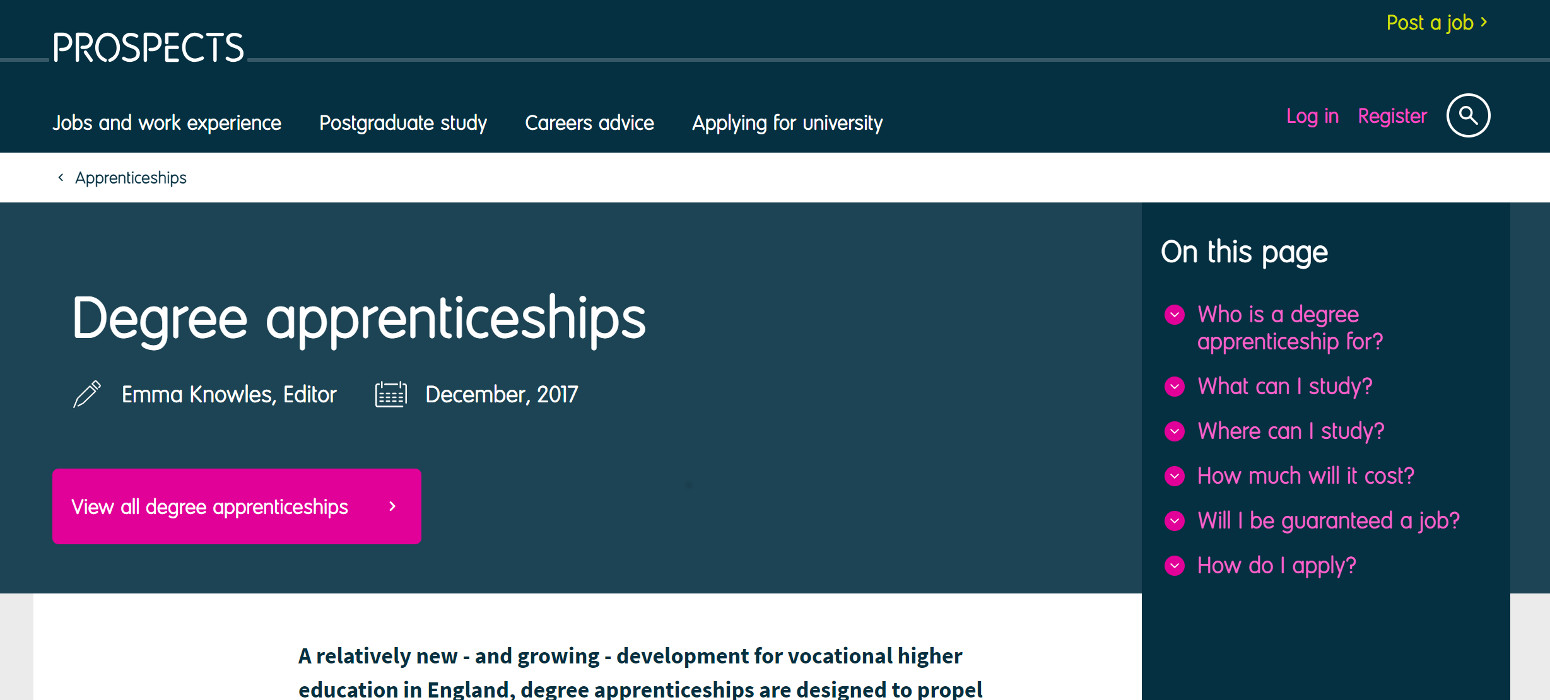1550x700 pixels.
Task: Click chevron icon beside Who is a degree apprenticeship for
Action: (x=1175, y=315)
